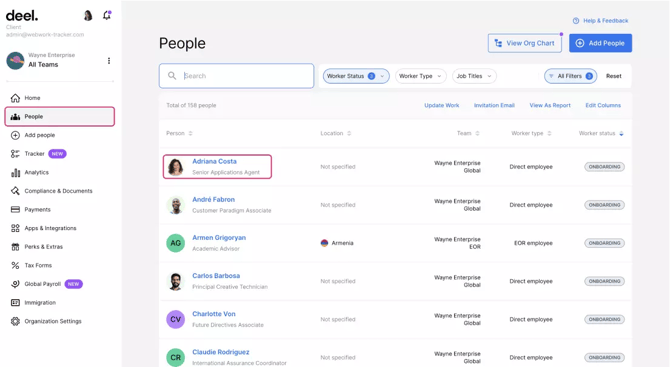Open Tax Forms menu item
Viewport: 670px width, 367px height.
click(38, 265)
